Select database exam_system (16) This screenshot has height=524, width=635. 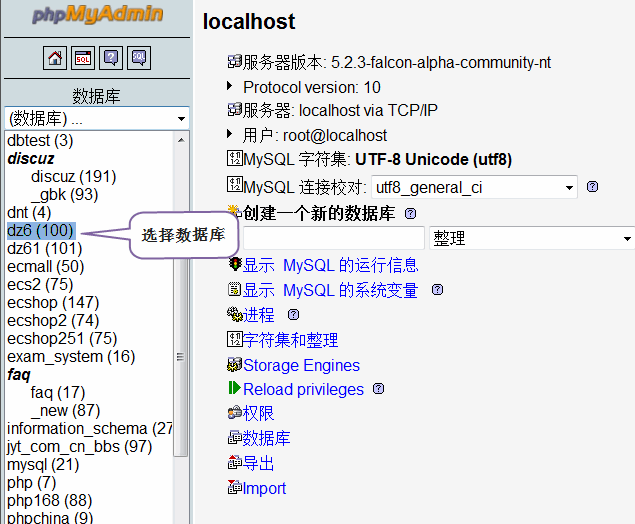pyautogui.click(x=71, y=357)
